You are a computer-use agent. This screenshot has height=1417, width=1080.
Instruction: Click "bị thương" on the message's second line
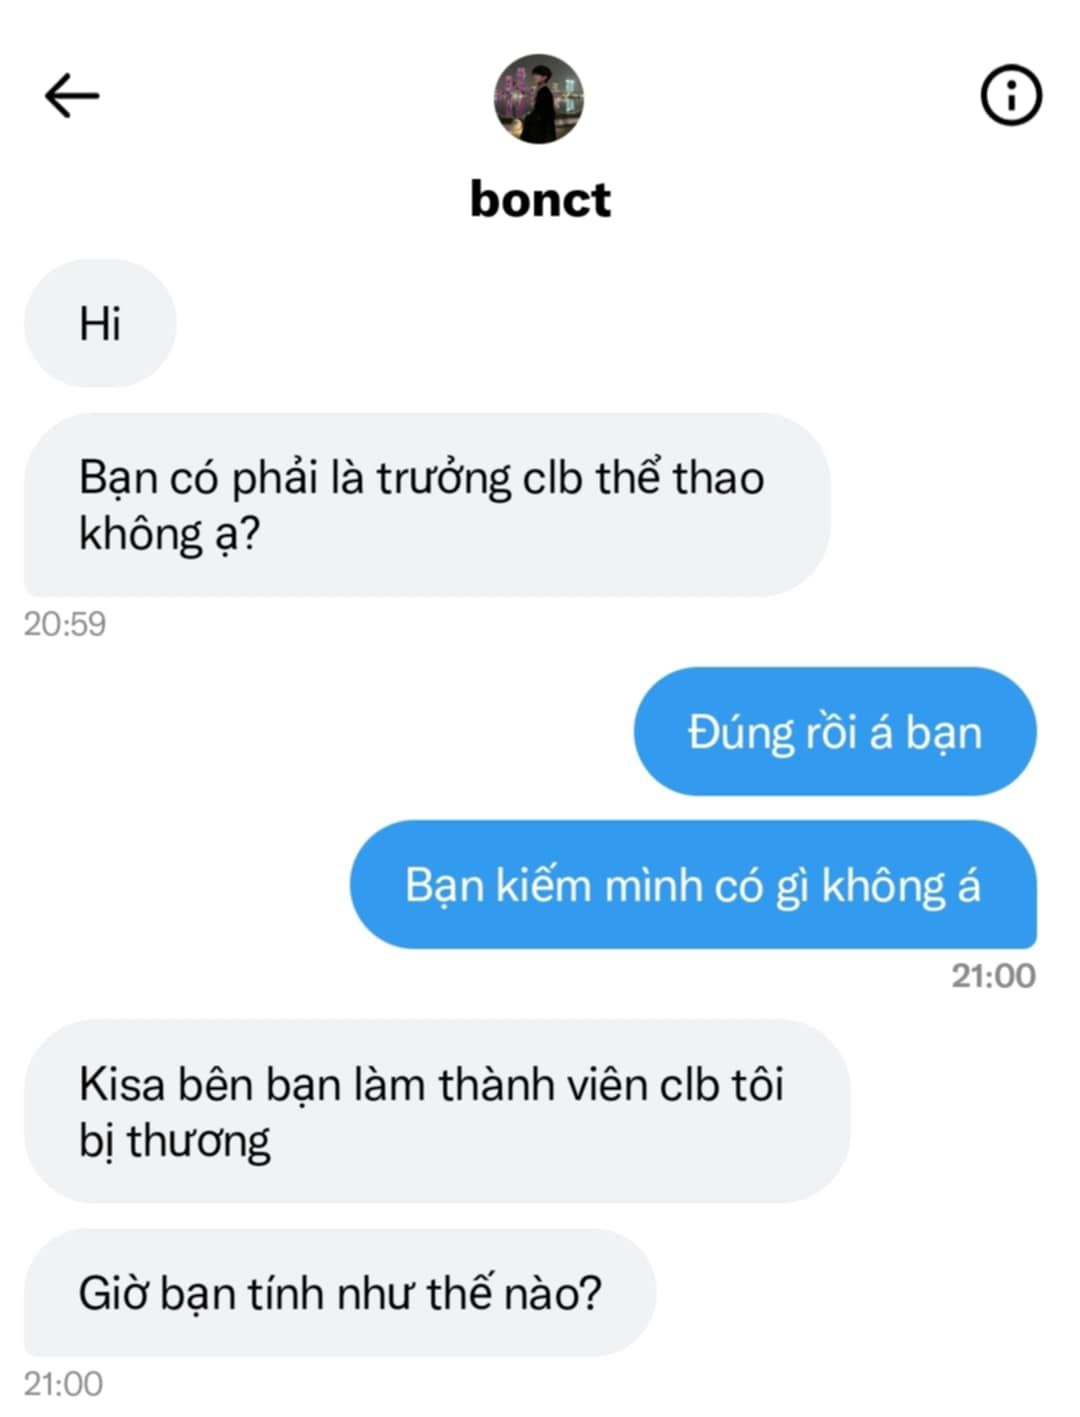(175, 1142)
